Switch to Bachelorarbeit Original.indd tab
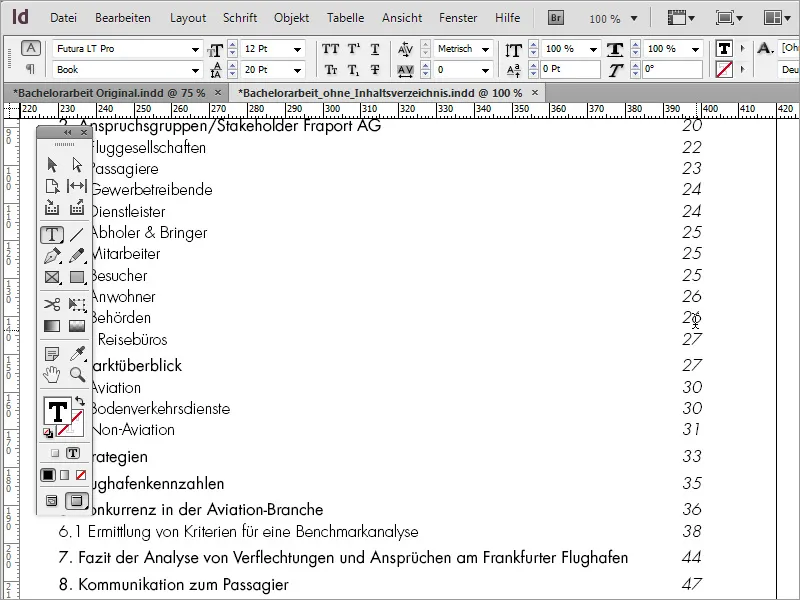This screenshot has height=600, width=800. 109,93
